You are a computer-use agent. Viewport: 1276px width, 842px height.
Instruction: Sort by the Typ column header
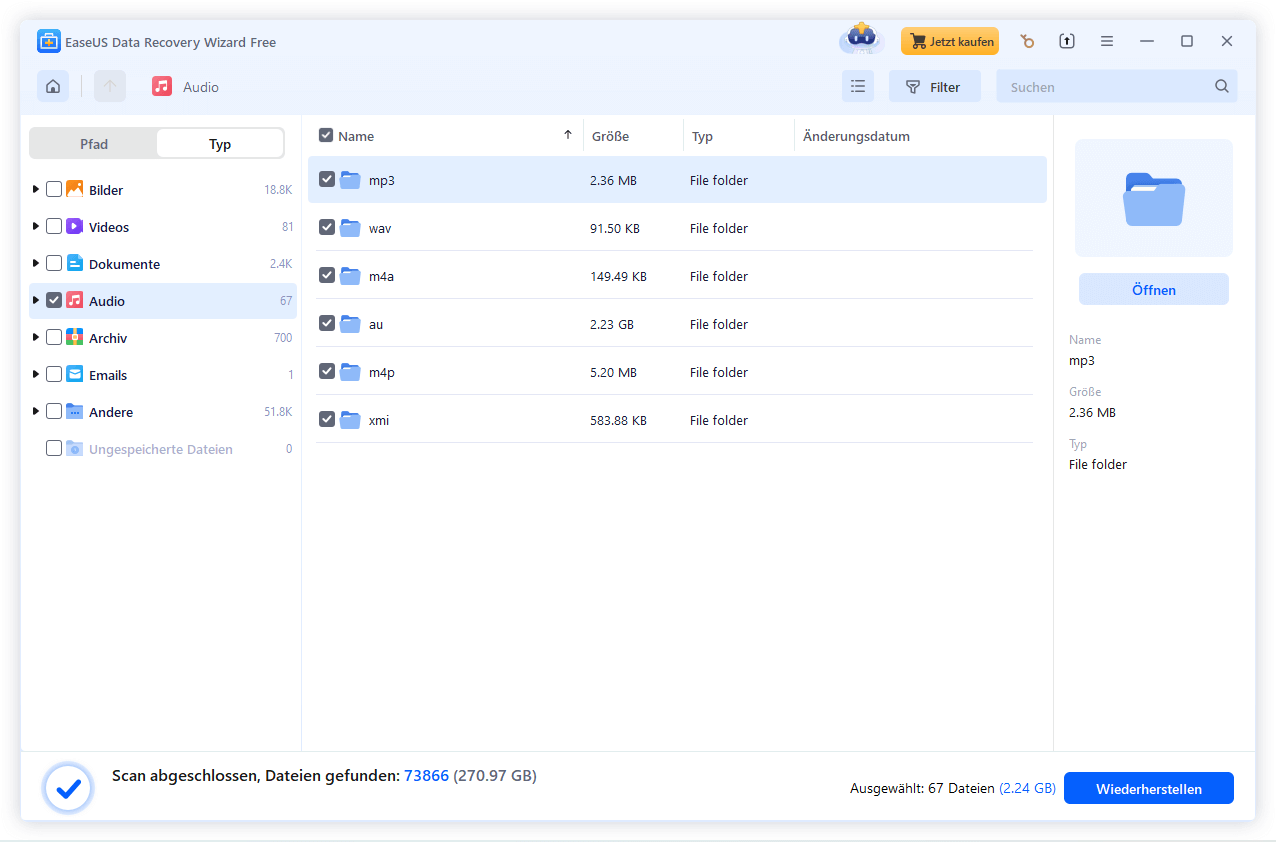(702, 136)
